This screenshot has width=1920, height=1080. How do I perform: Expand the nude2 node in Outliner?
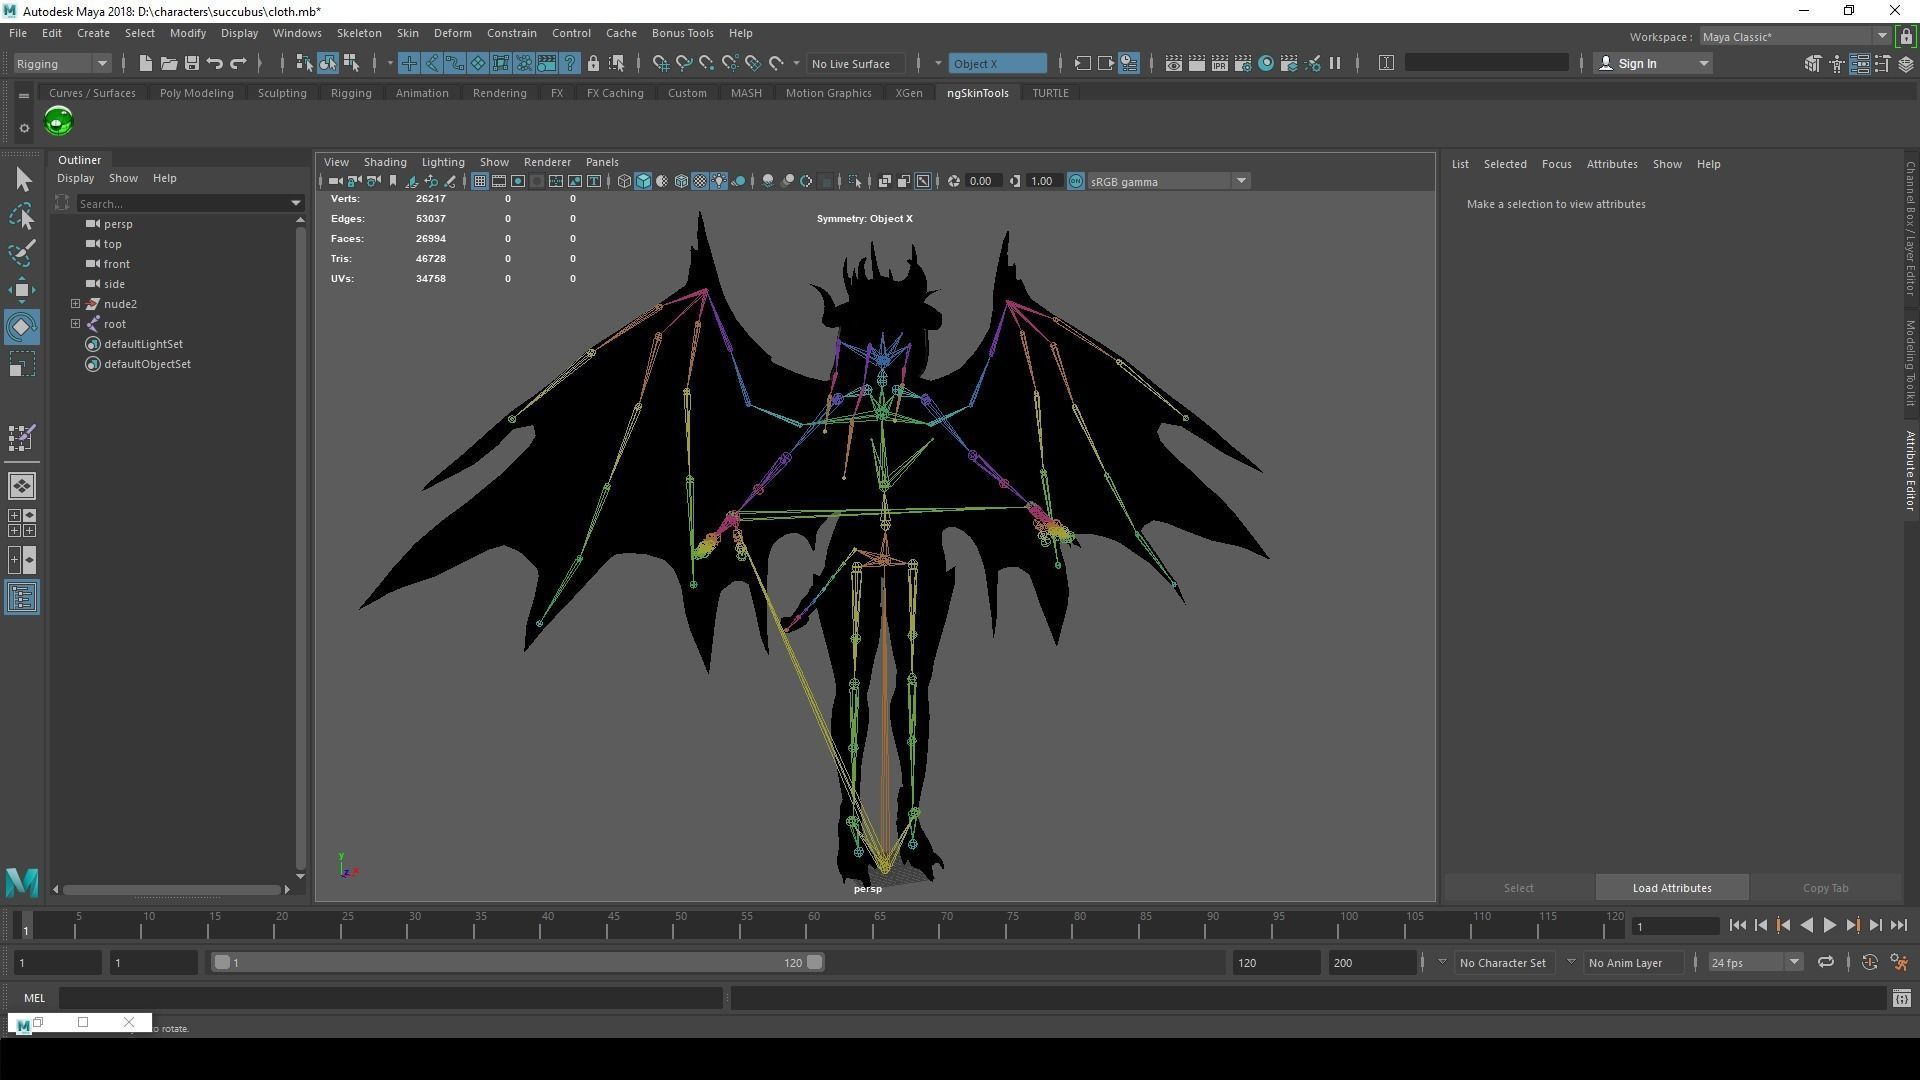pyautogui.click(x=75, y=304)
